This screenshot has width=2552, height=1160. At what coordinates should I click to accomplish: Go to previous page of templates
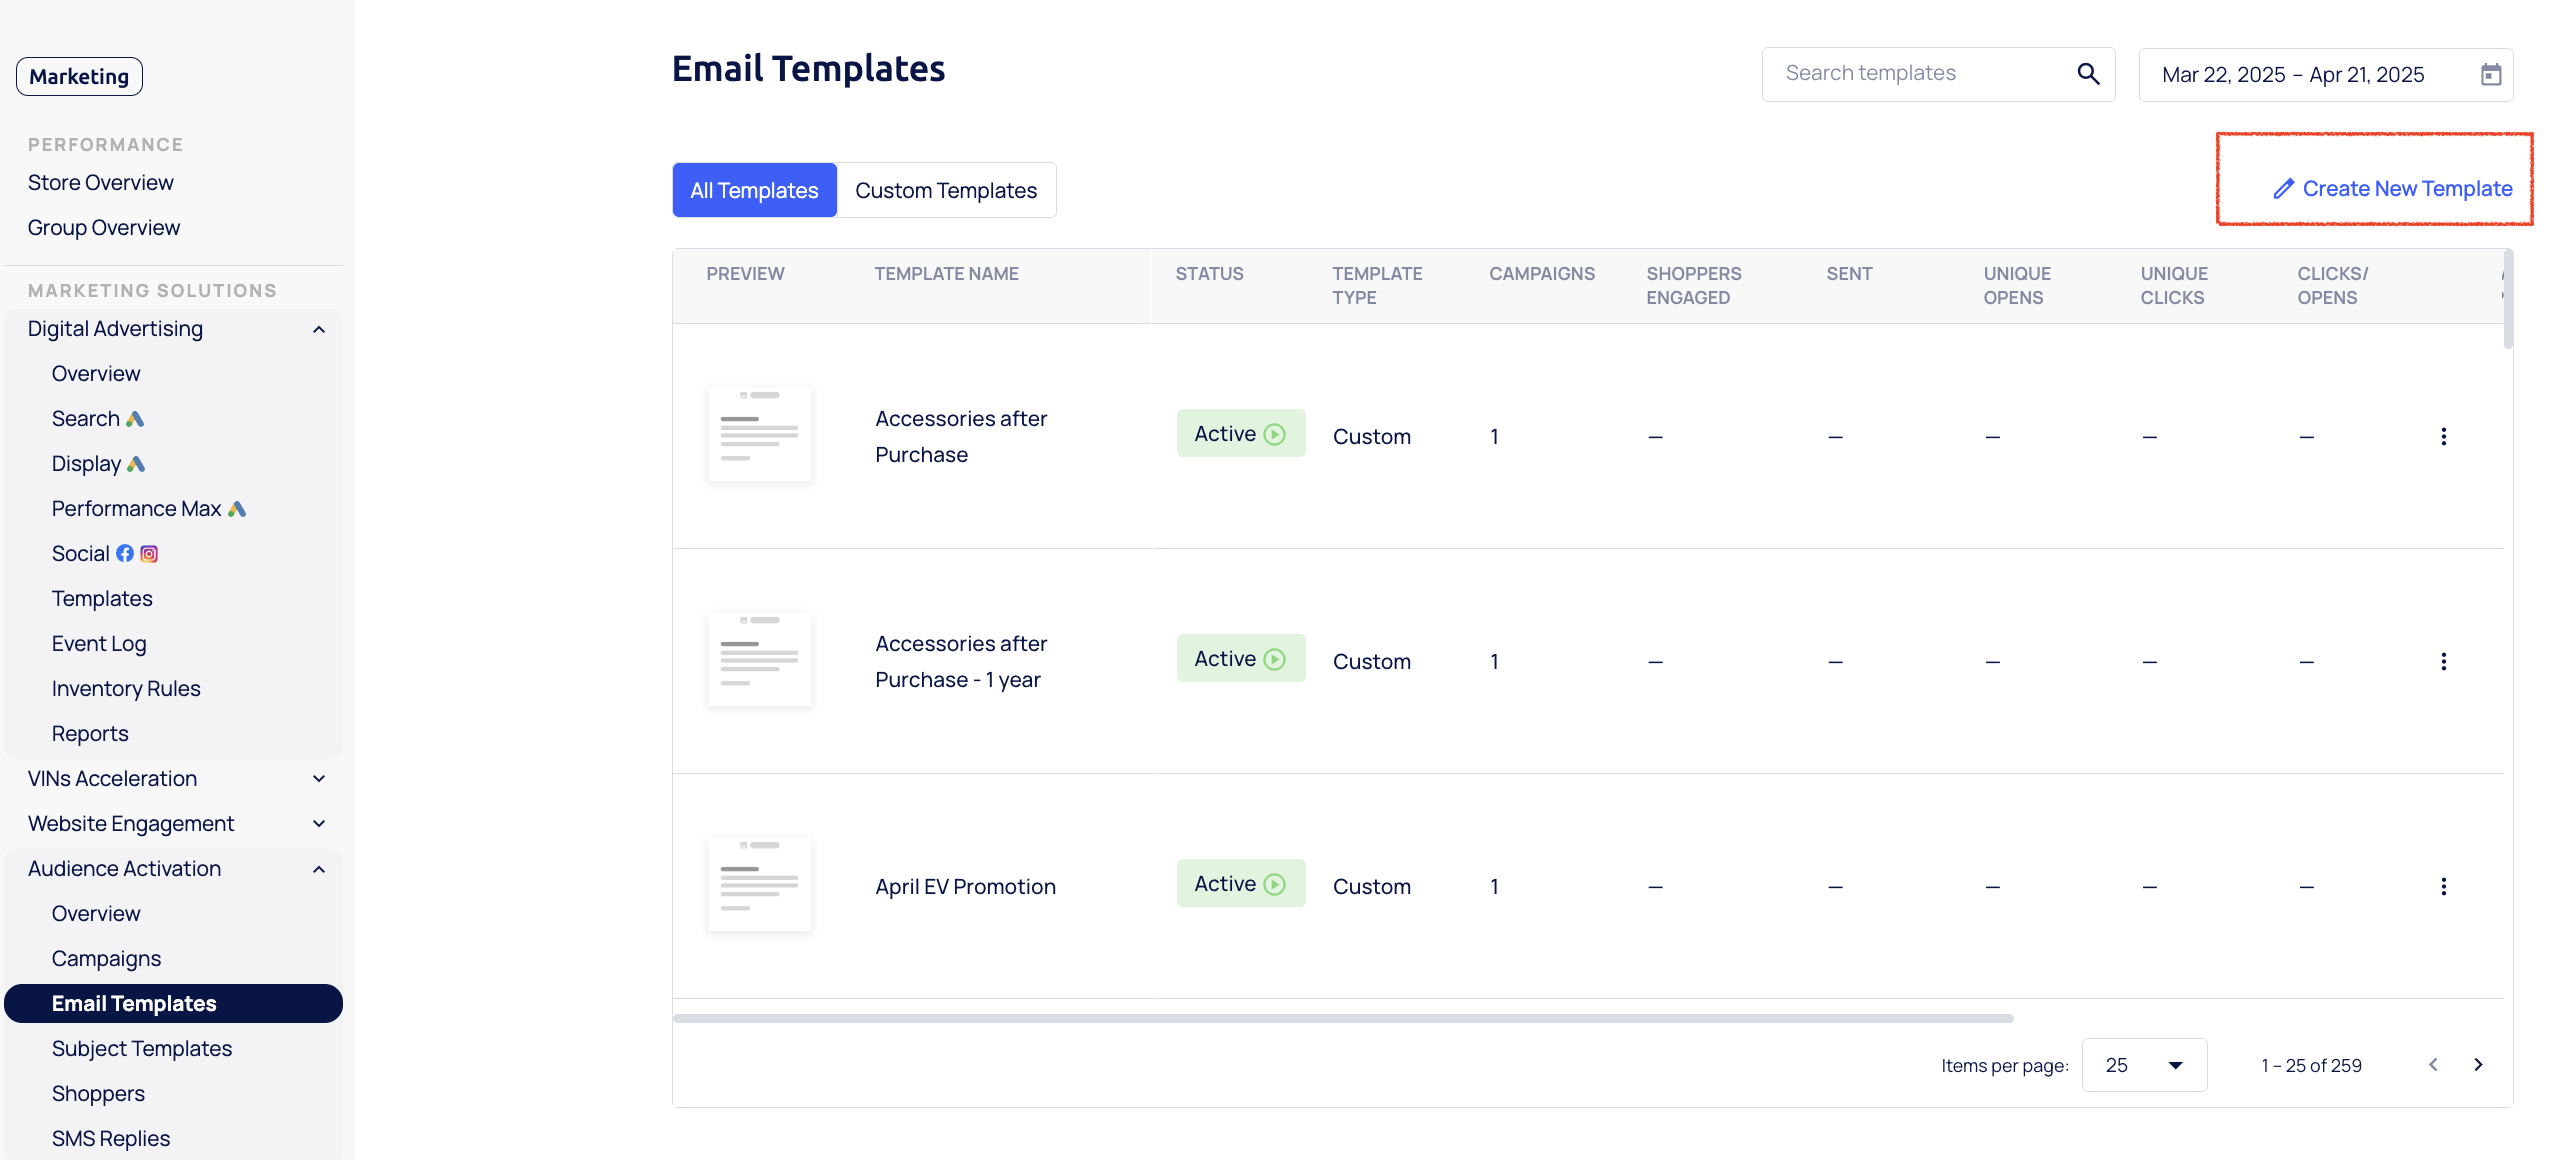click(x=2433, y=1065)
